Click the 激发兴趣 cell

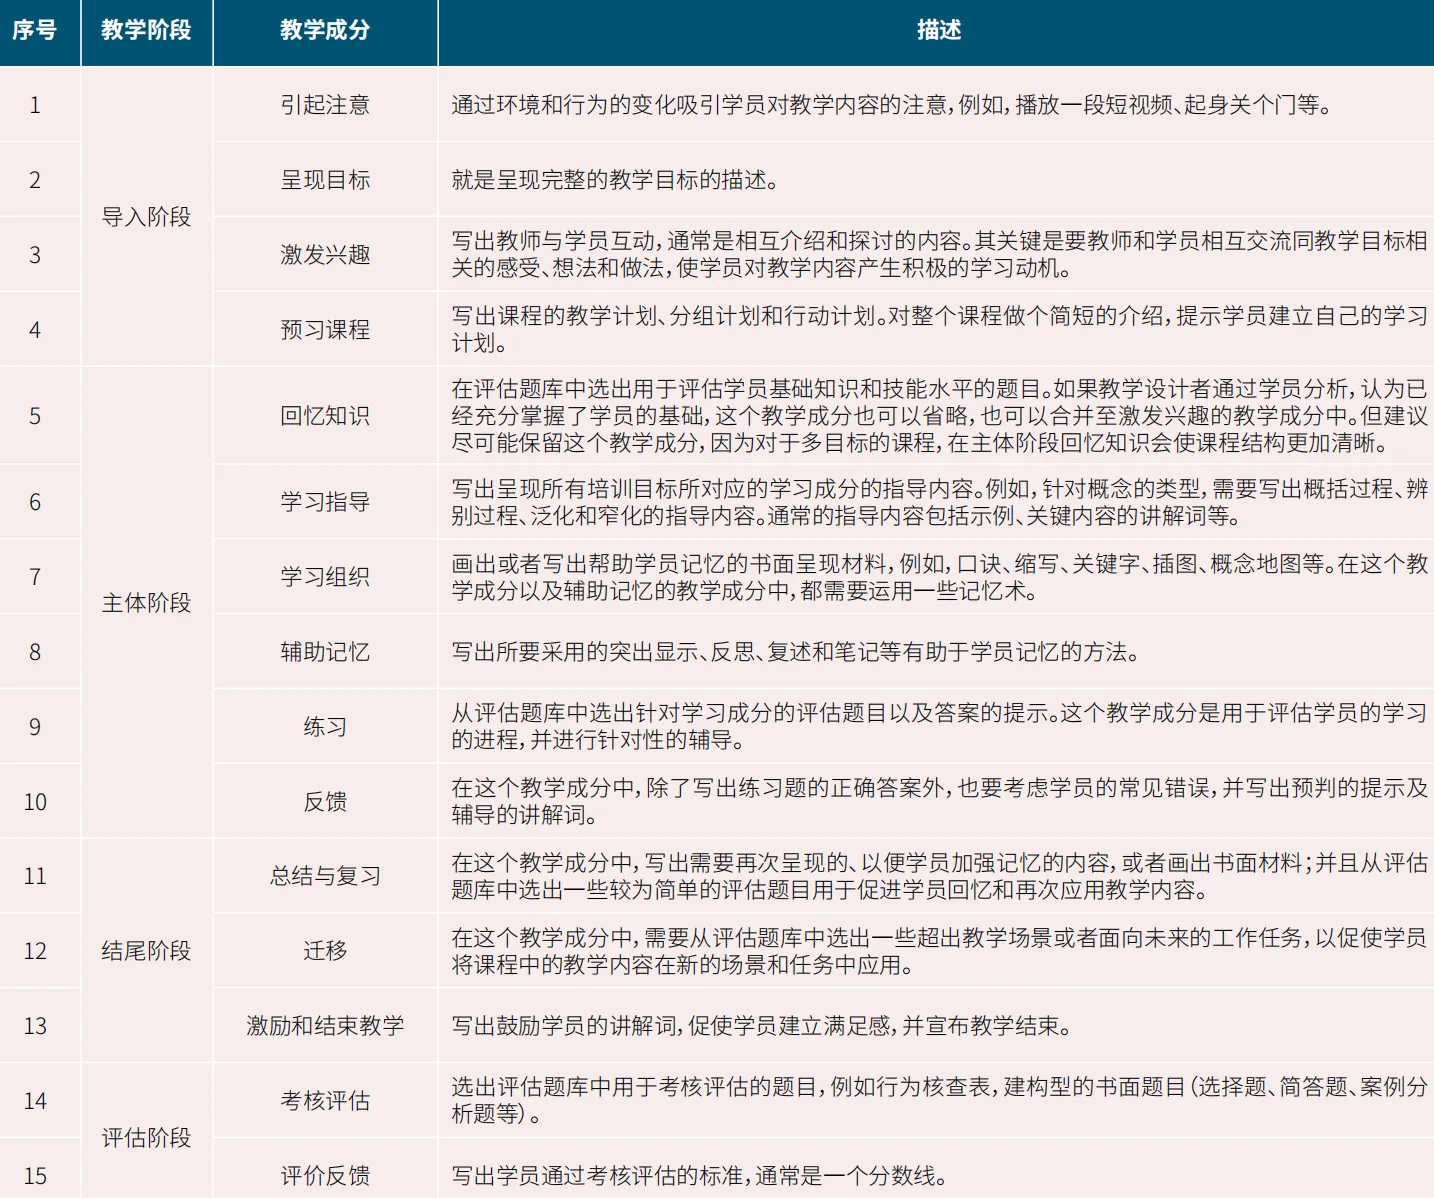click(x=325, y=255)
